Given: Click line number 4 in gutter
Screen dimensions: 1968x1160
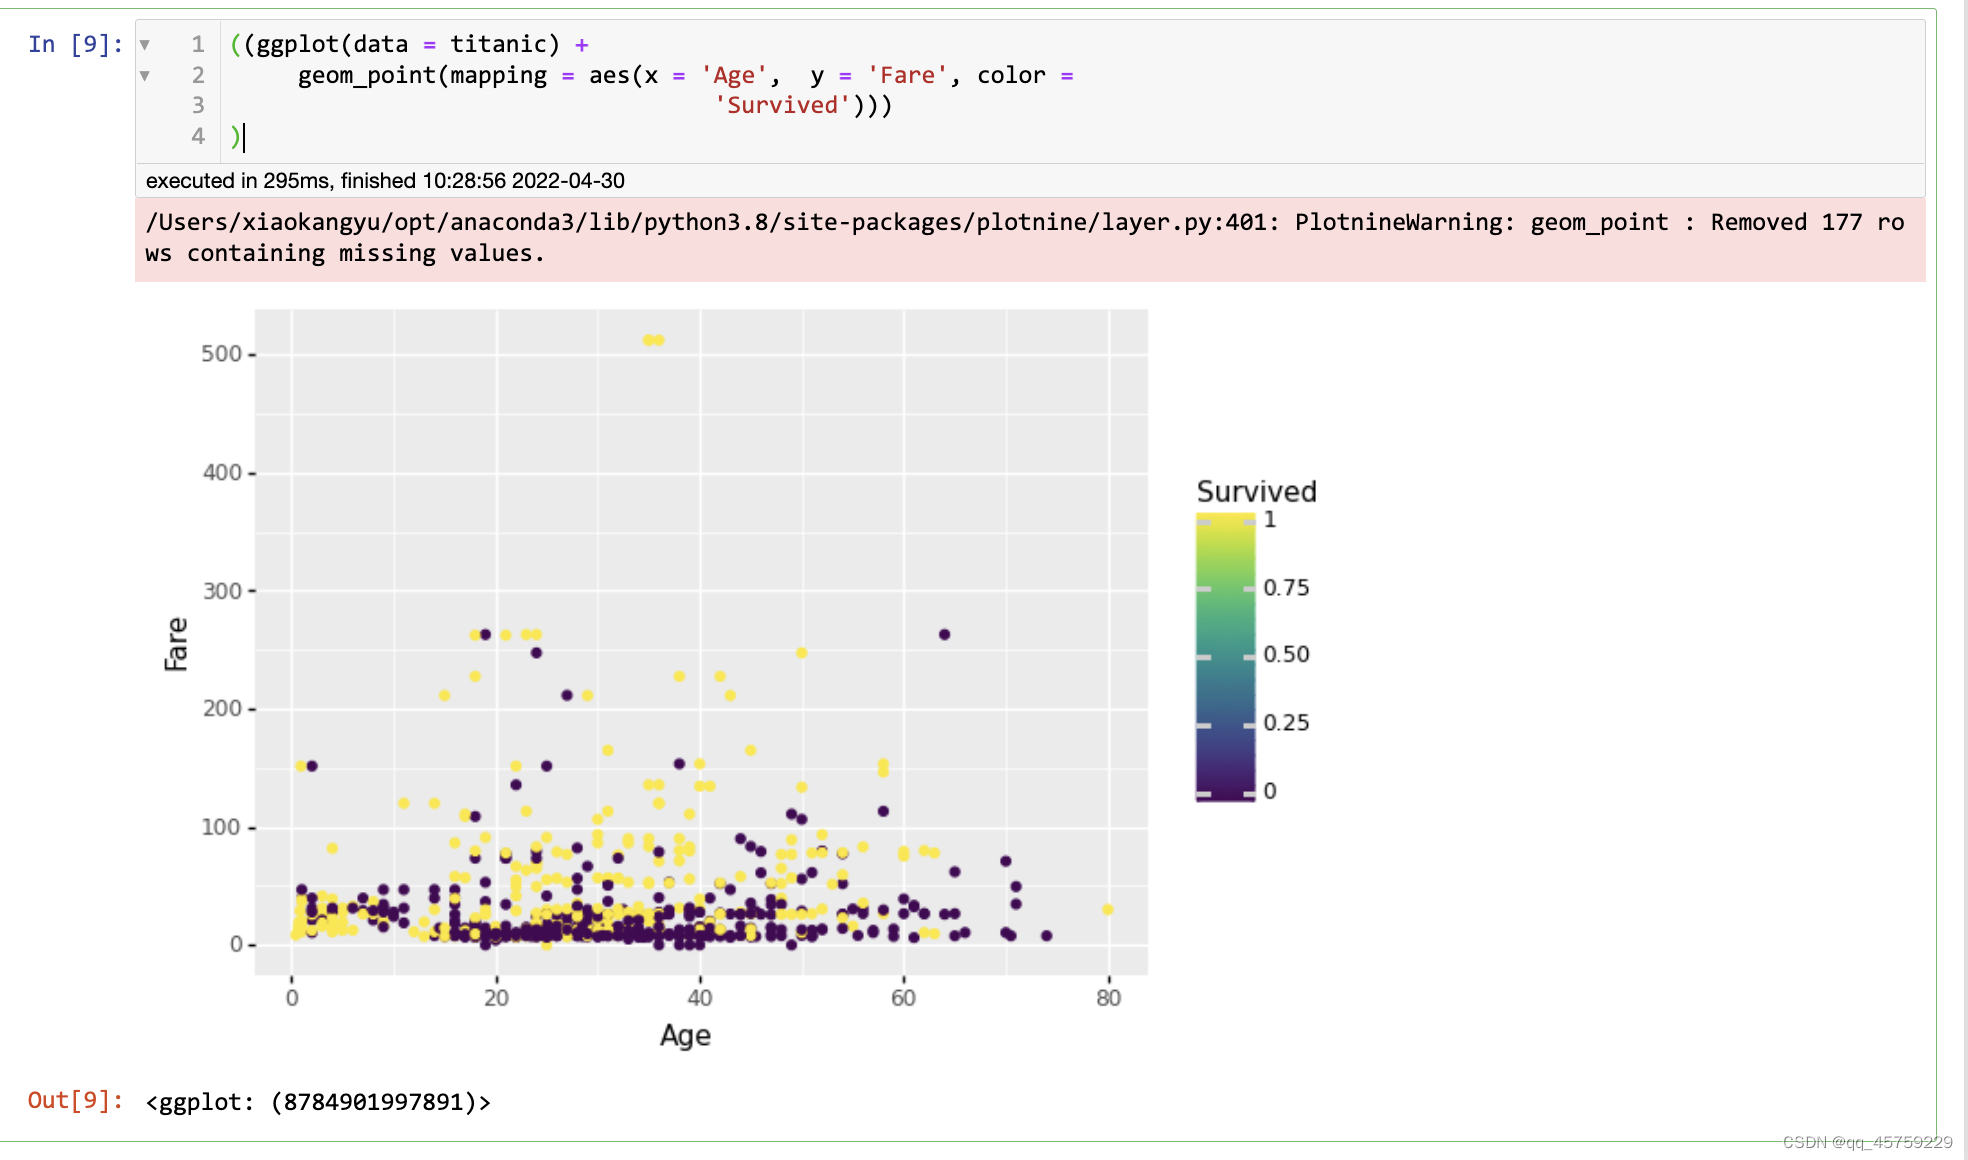Looking at the screenshot, I should (198, 137).
